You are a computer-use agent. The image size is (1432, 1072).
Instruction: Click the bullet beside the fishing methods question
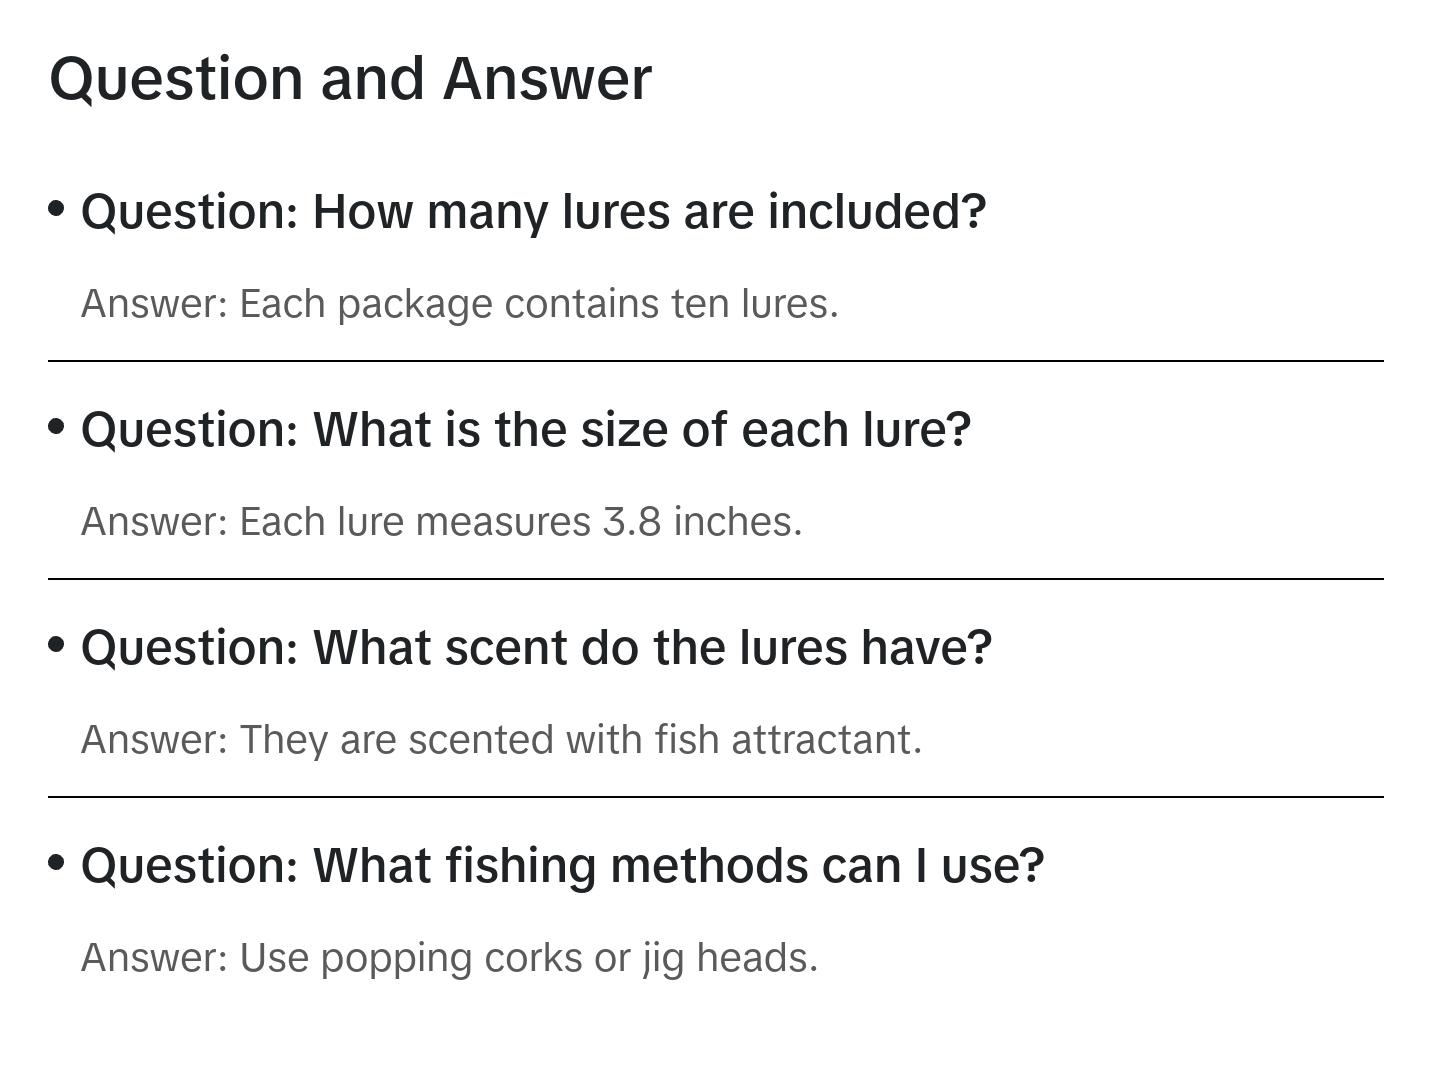point(57,862)
